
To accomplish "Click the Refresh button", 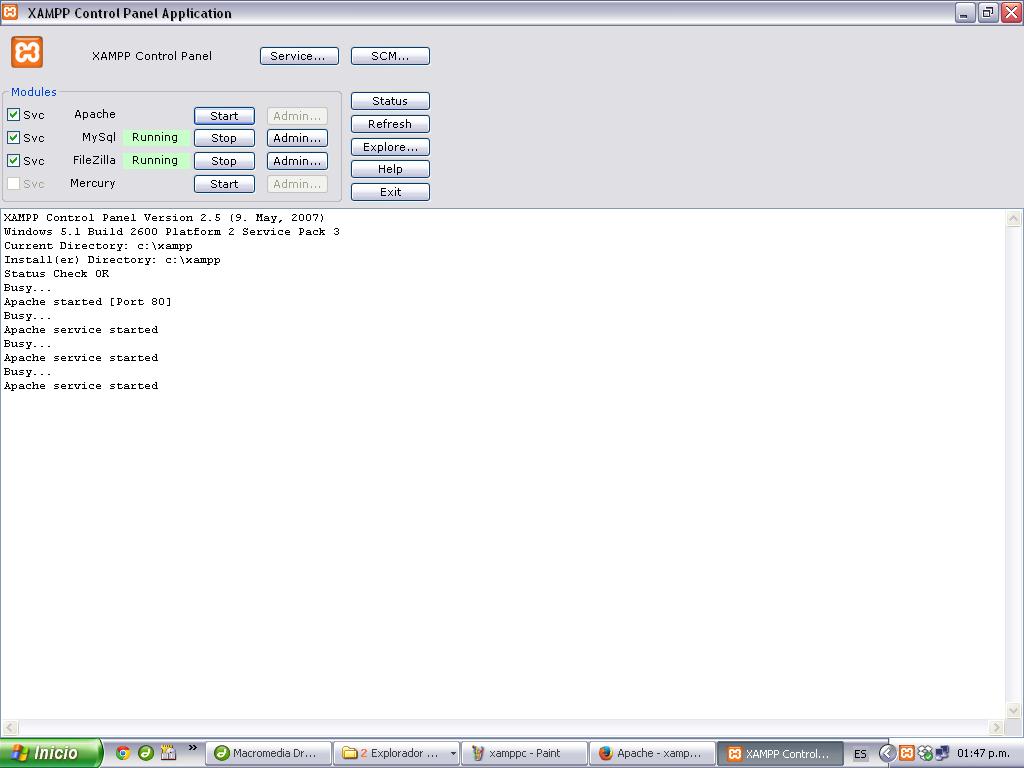I will [390, 124].
